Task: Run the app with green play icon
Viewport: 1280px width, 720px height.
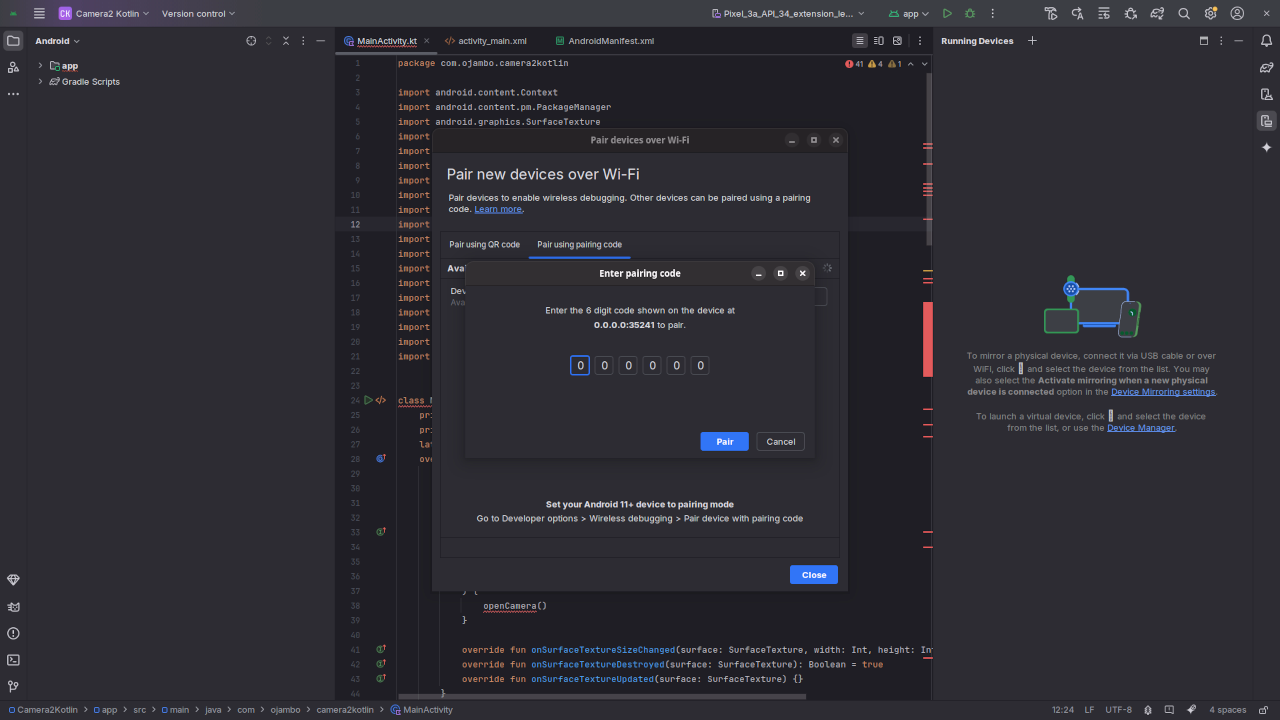Action: (947, 14)
